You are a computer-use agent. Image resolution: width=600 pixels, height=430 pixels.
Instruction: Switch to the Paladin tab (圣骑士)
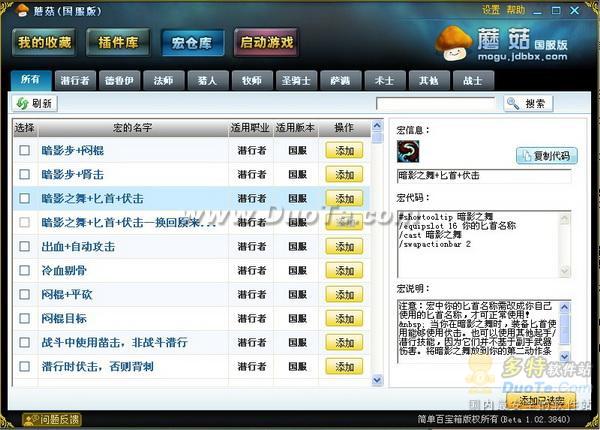[295, 79]
